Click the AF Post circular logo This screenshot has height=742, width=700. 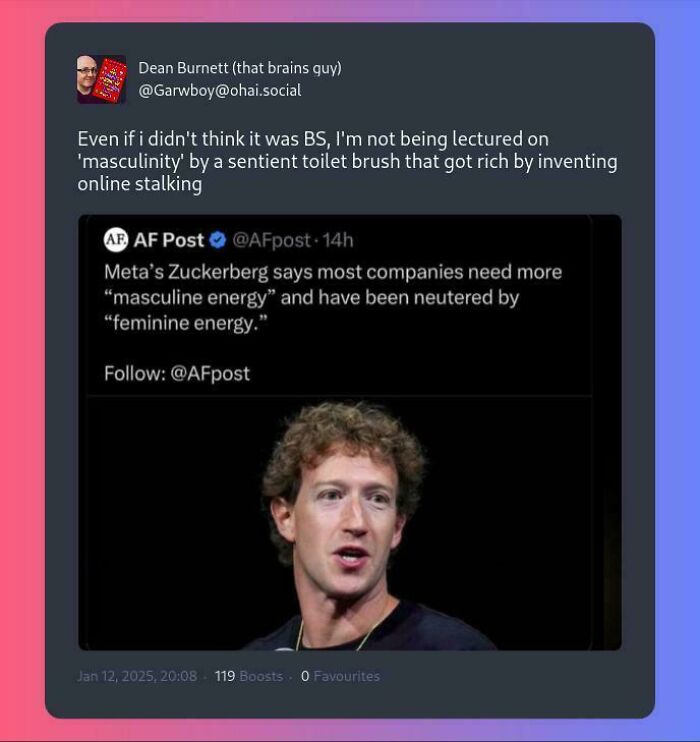coord(116,240)
